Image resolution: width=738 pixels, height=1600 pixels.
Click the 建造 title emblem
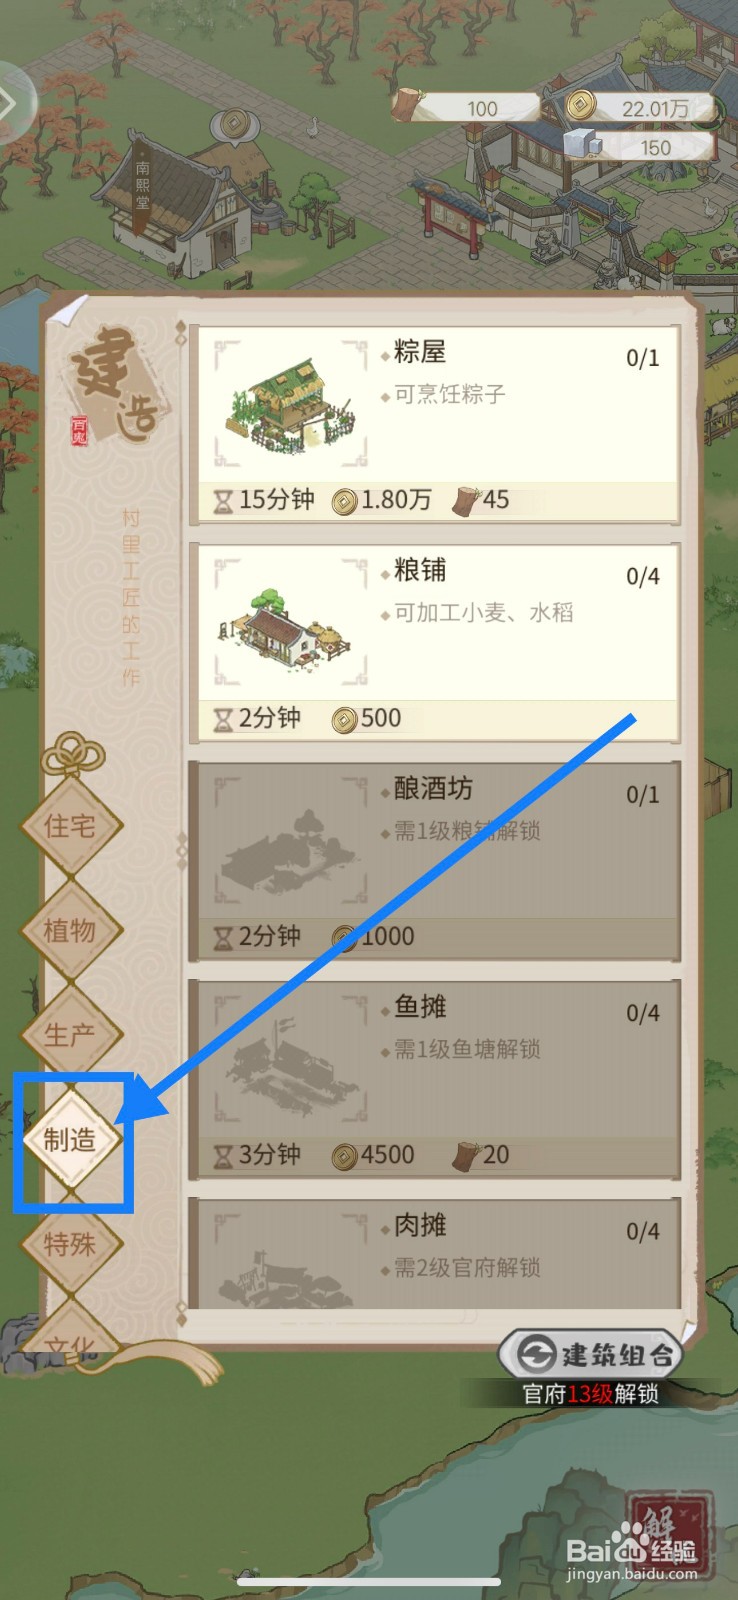tap(115, 385)
